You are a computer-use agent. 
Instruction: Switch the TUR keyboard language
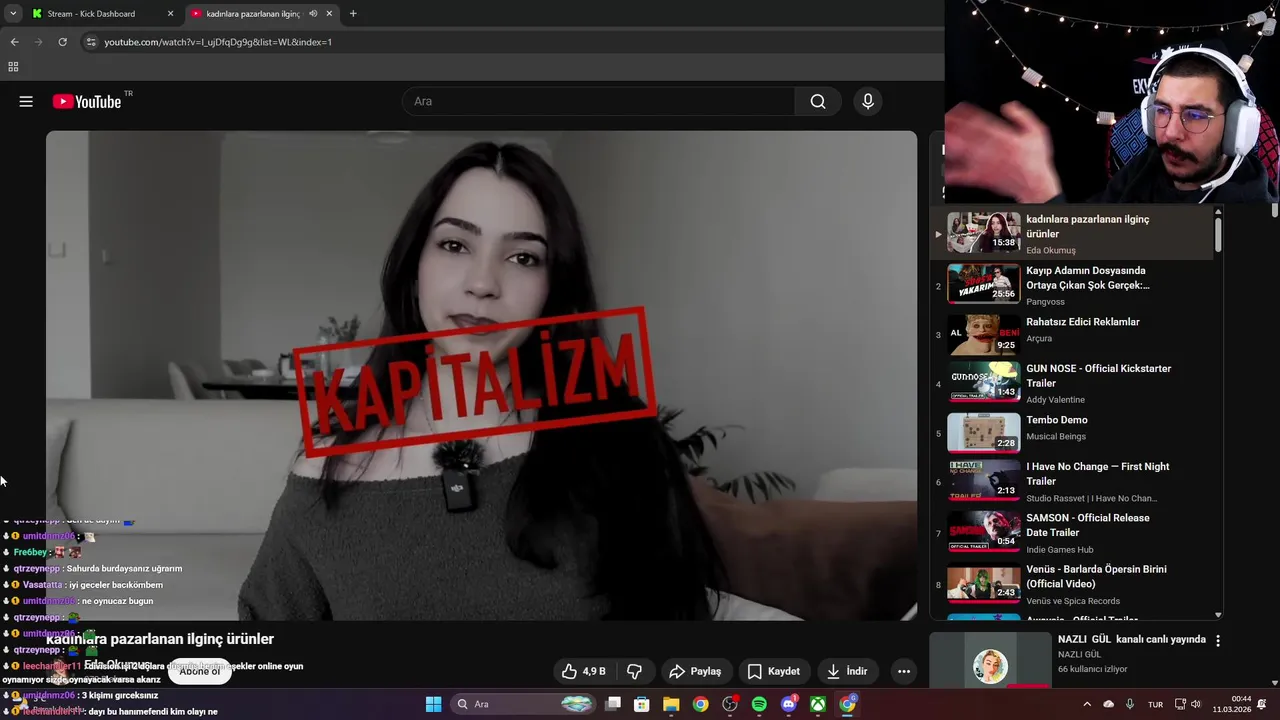pyautogui.click(x=1156, y=704)
